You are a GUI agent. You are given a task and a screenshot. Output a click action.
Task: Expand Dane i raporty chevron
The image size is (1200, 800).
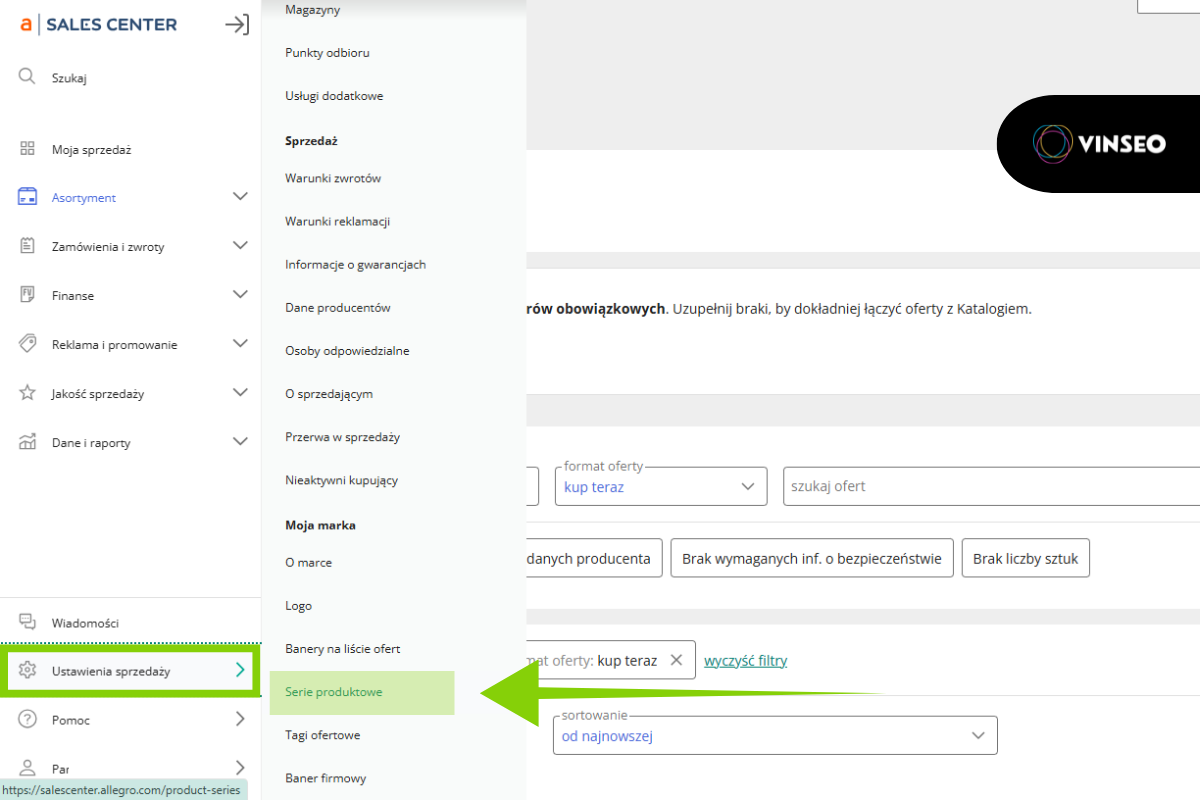(x=240, y=442)
